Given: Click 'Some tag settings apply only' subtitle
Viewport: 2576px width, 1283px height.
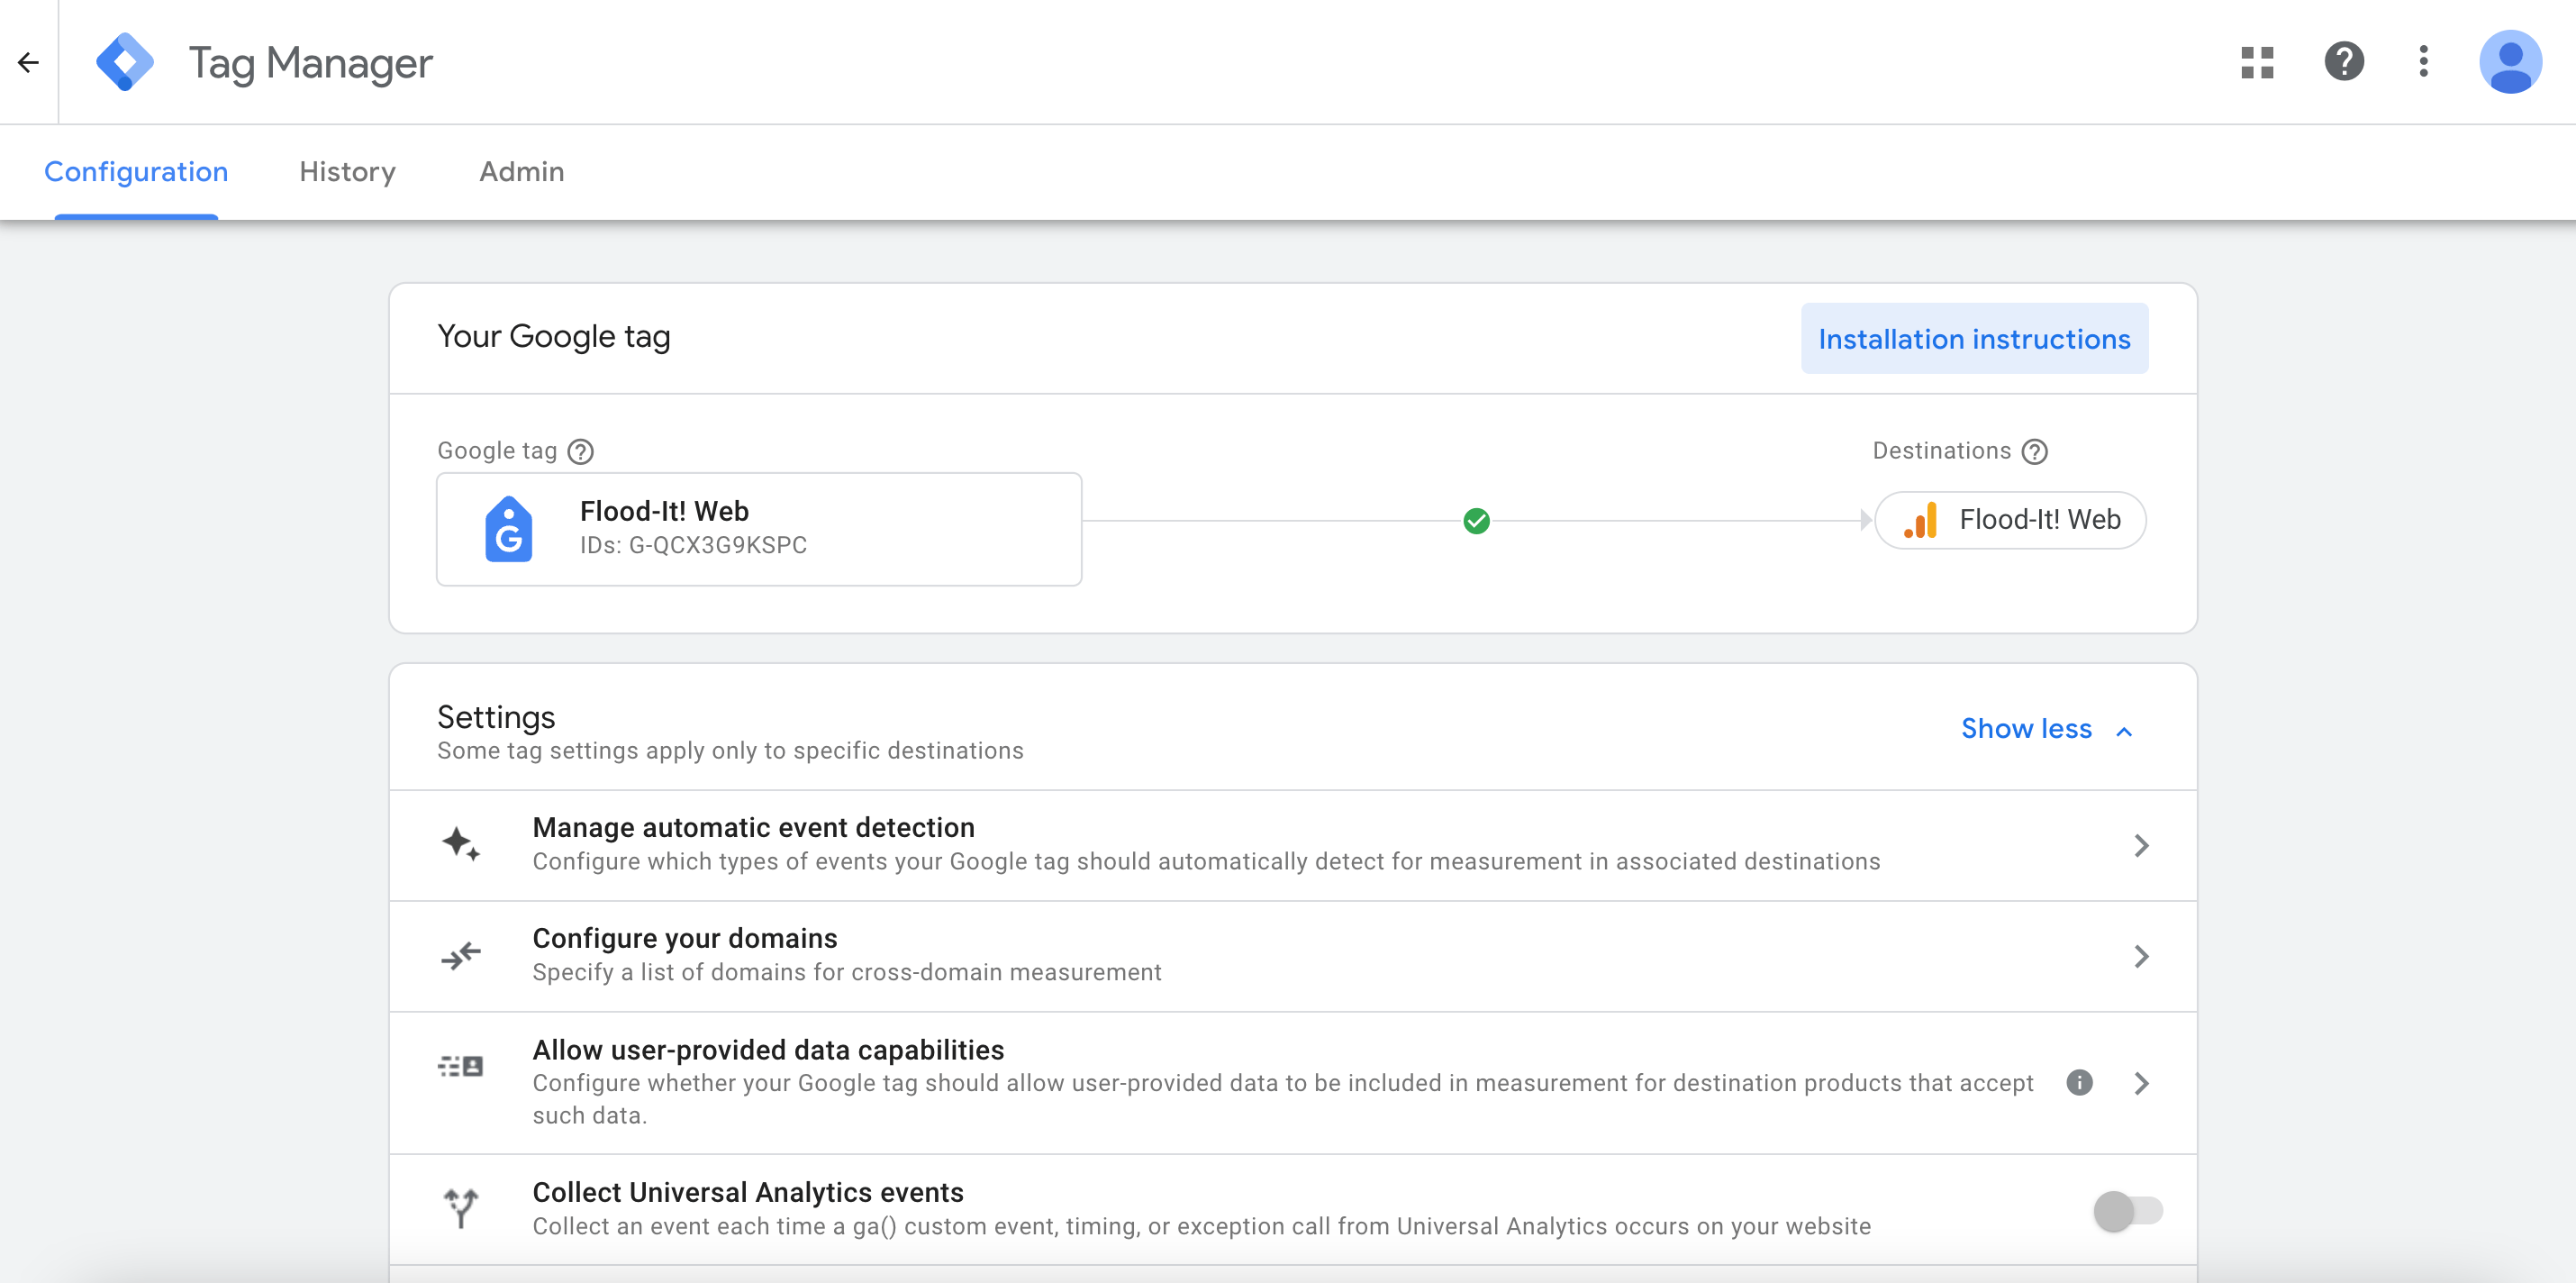Looking at the screenshot, I should 729,751.
